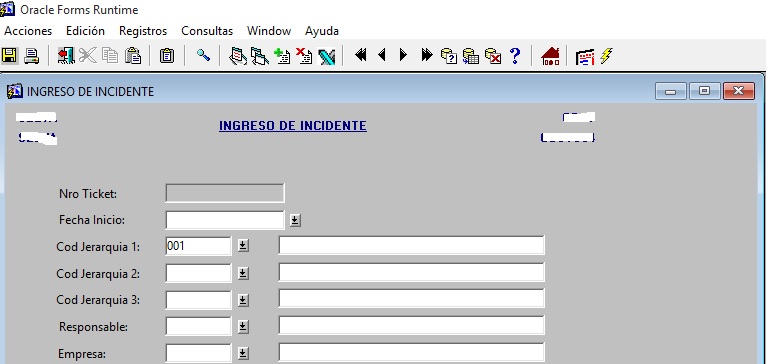Maximize the INGRESO DE INCIDENTE window
This screenshot has height=364, width=766.
(x=704, y=91)
